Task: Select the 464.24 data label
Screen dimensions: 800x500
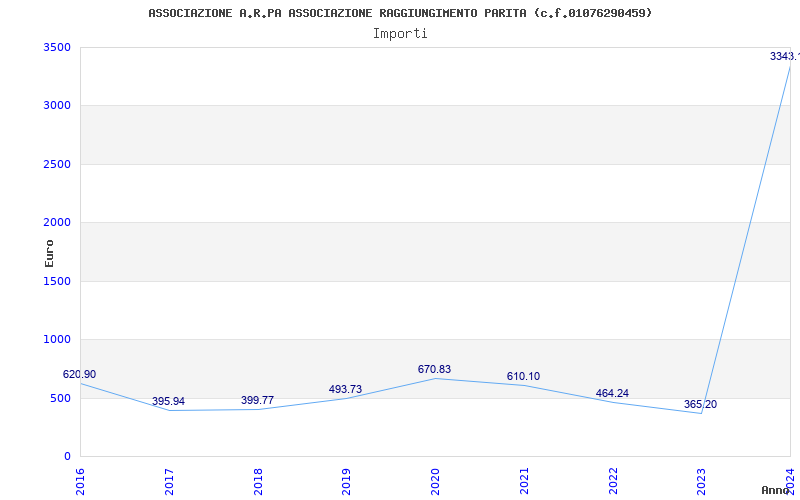Action: (x=612, y=393)
